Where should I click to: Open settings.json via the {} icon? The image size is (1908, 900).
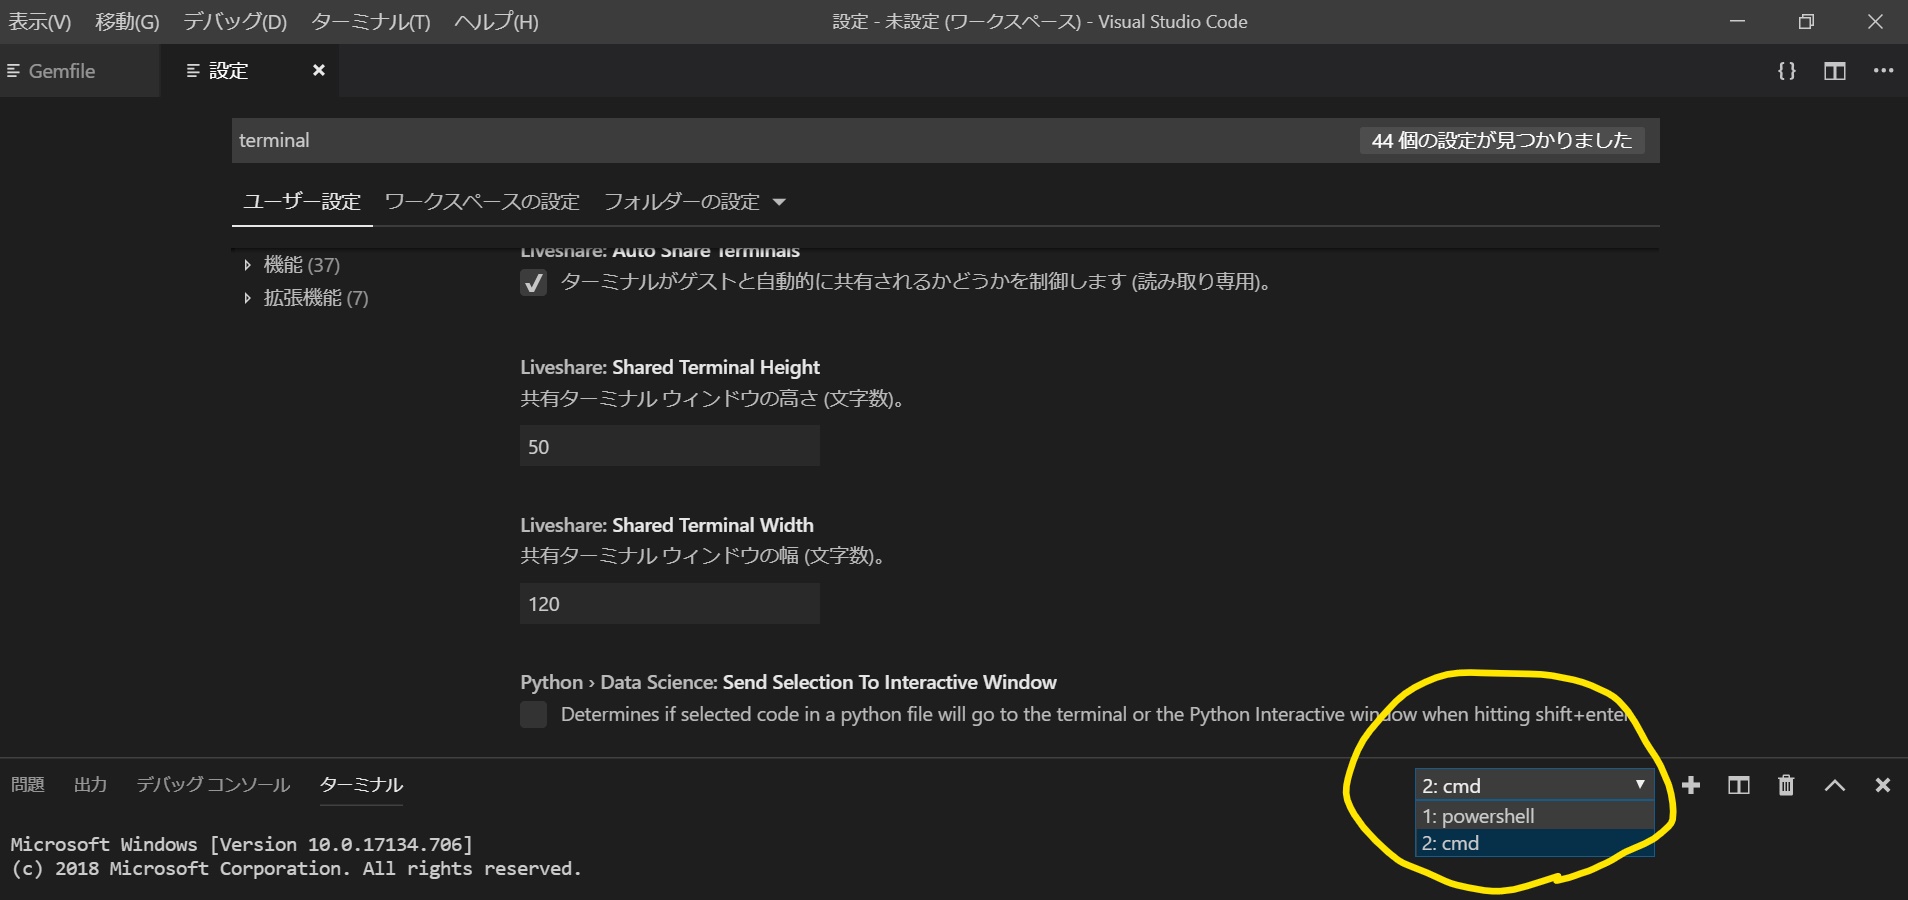click(x=1789, y=70)
